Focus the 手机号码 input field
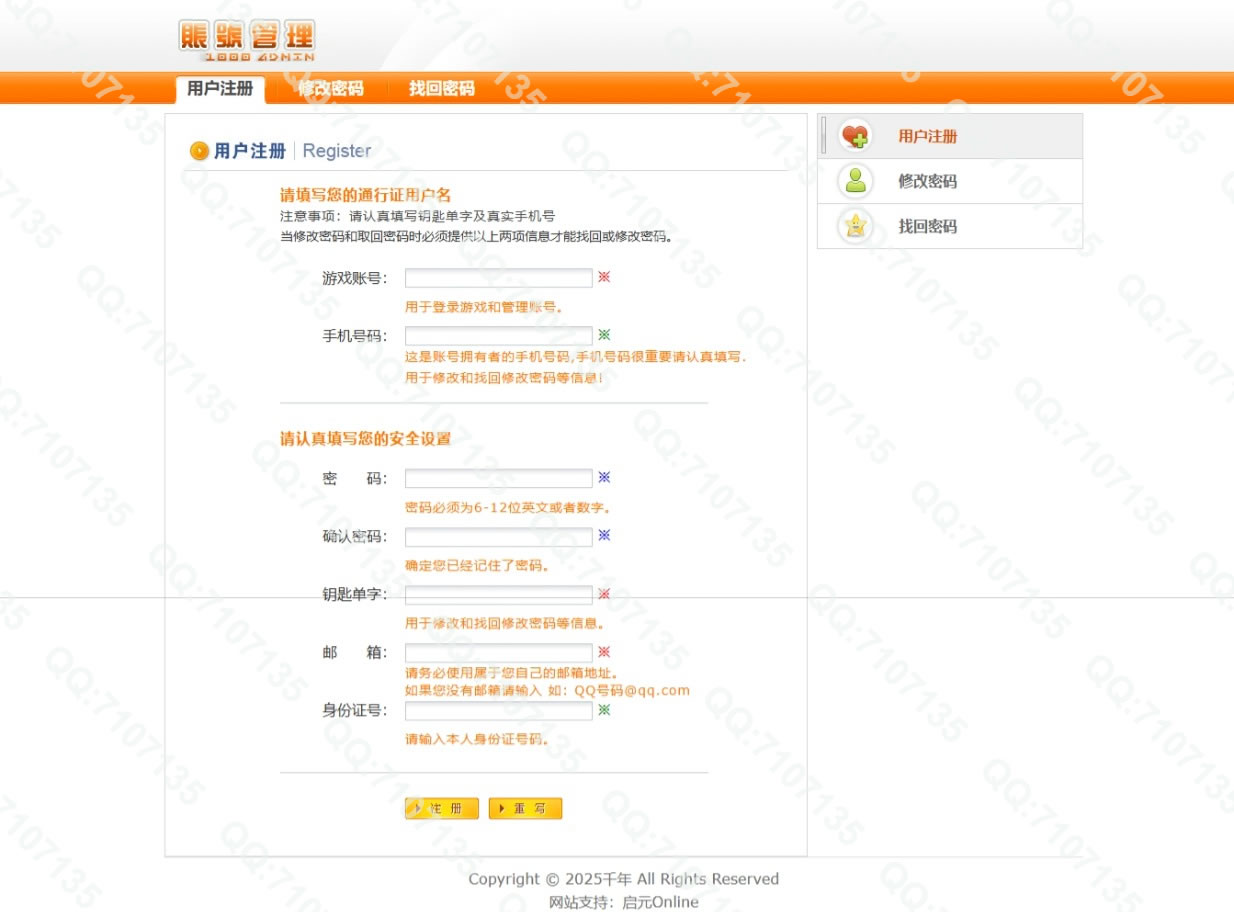 click(498, 336)
